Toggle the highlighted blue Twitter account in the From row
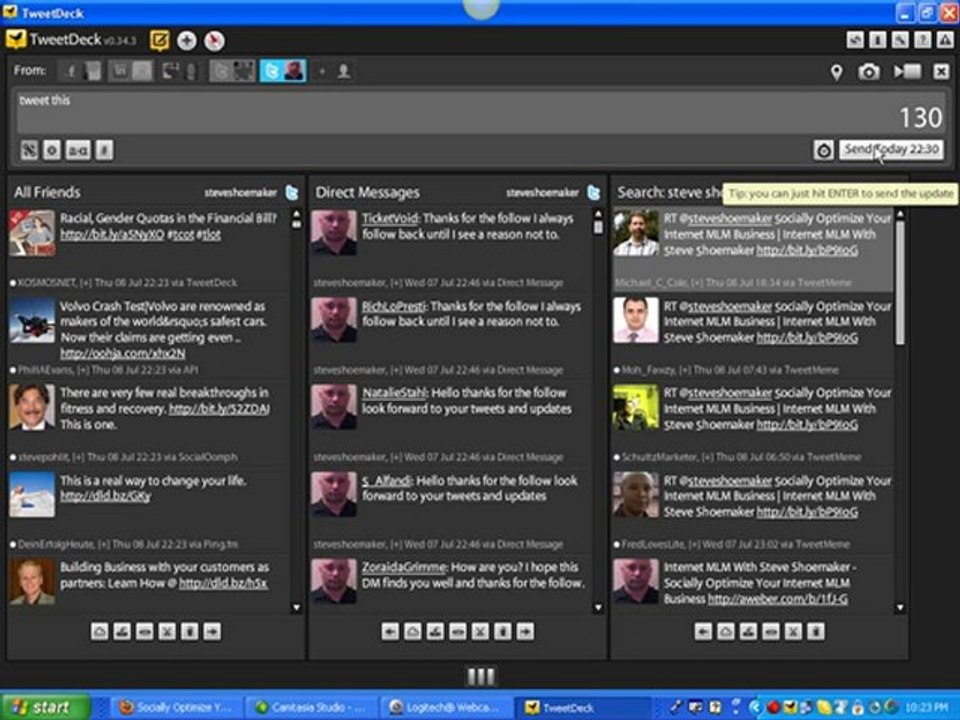The height and width of the screenshot is (720, 960). click(x=283, y=71)
